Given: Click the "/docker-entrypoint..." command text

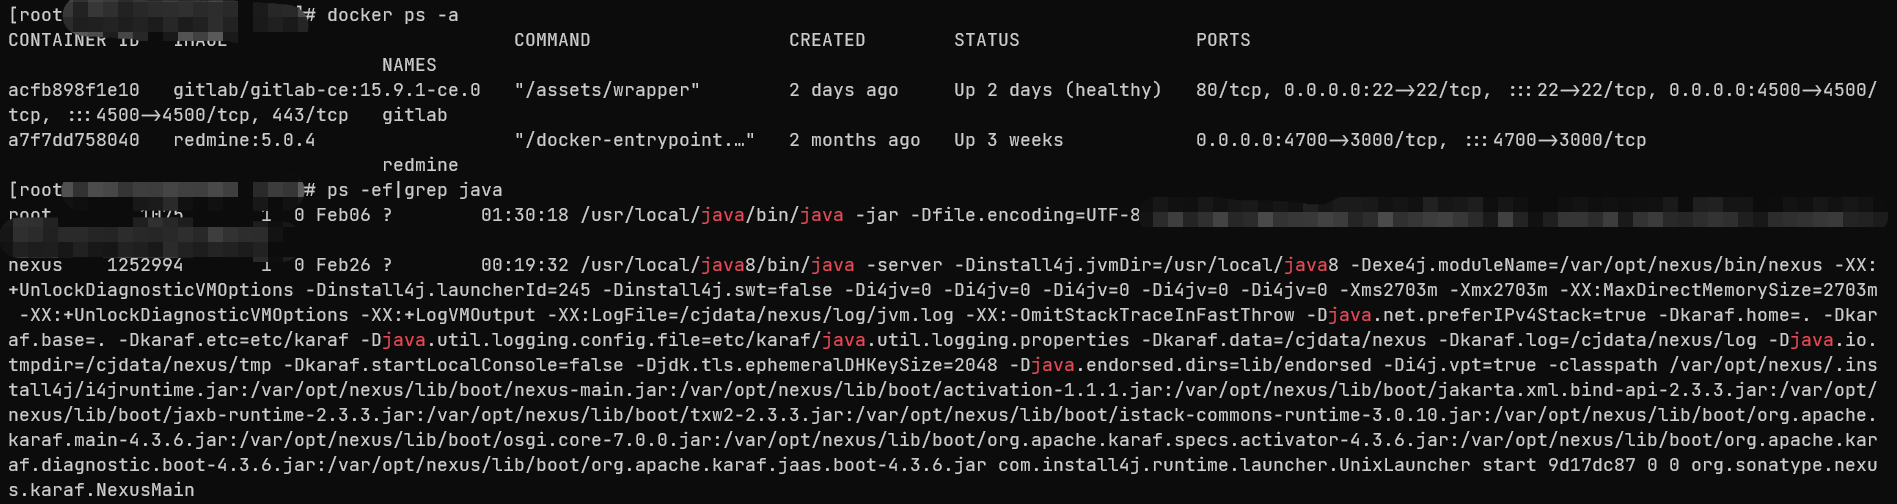Looking at the screenshot, I should click(x=634, y=140).
